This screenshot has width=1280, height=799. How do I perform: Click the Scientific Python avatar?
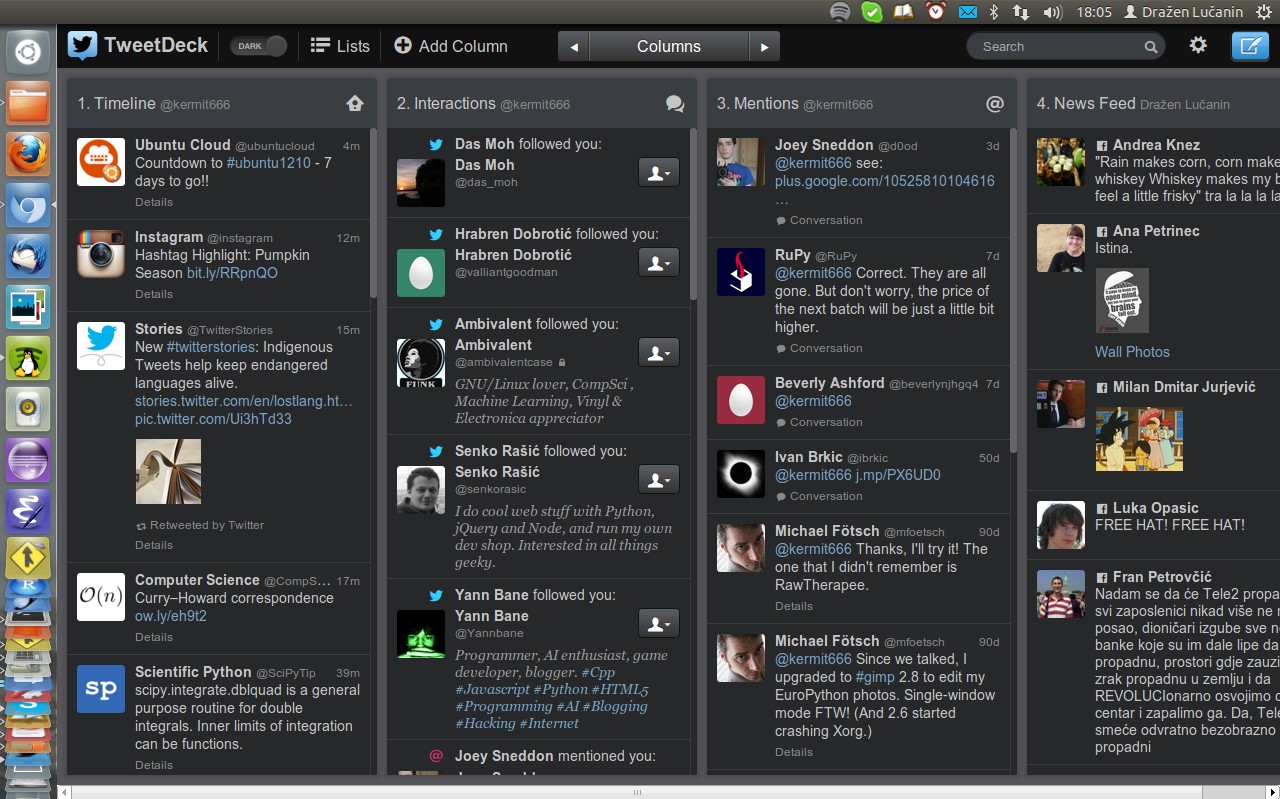tap(101, 689)
